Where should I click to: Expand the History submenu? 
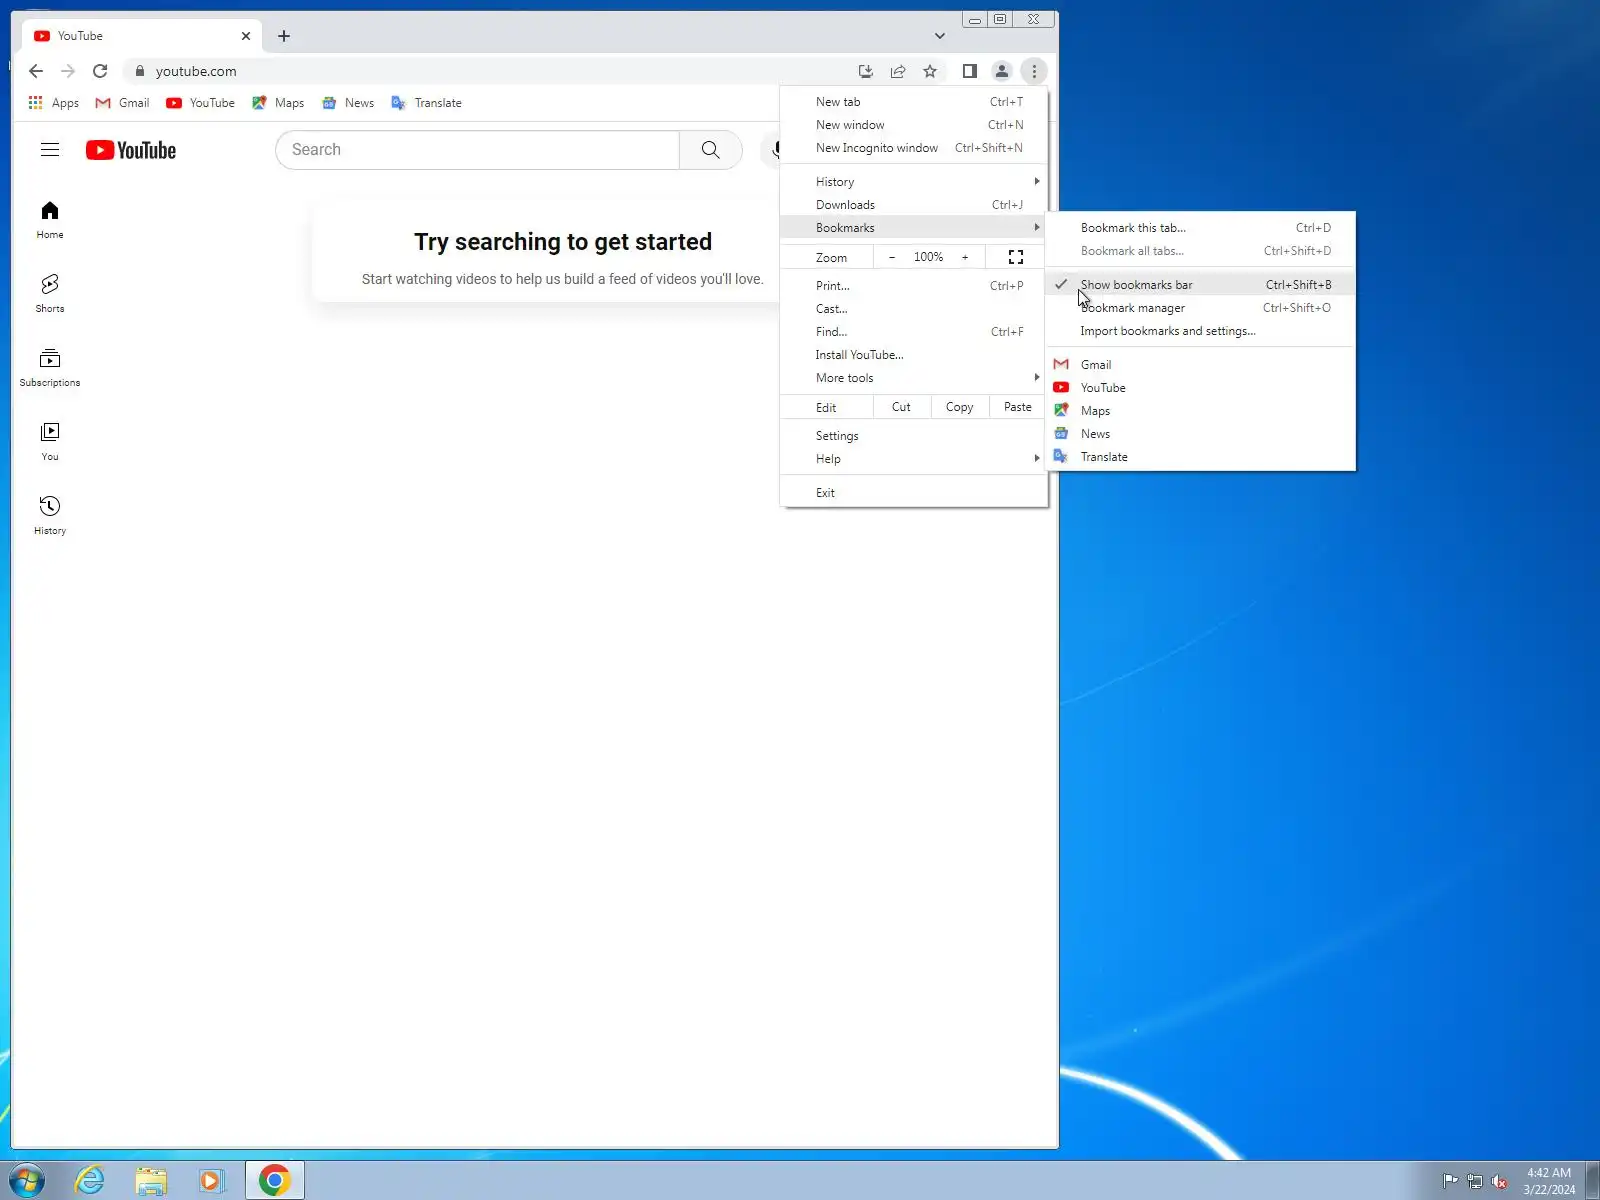pyautogui.click(x=914, y=182)
